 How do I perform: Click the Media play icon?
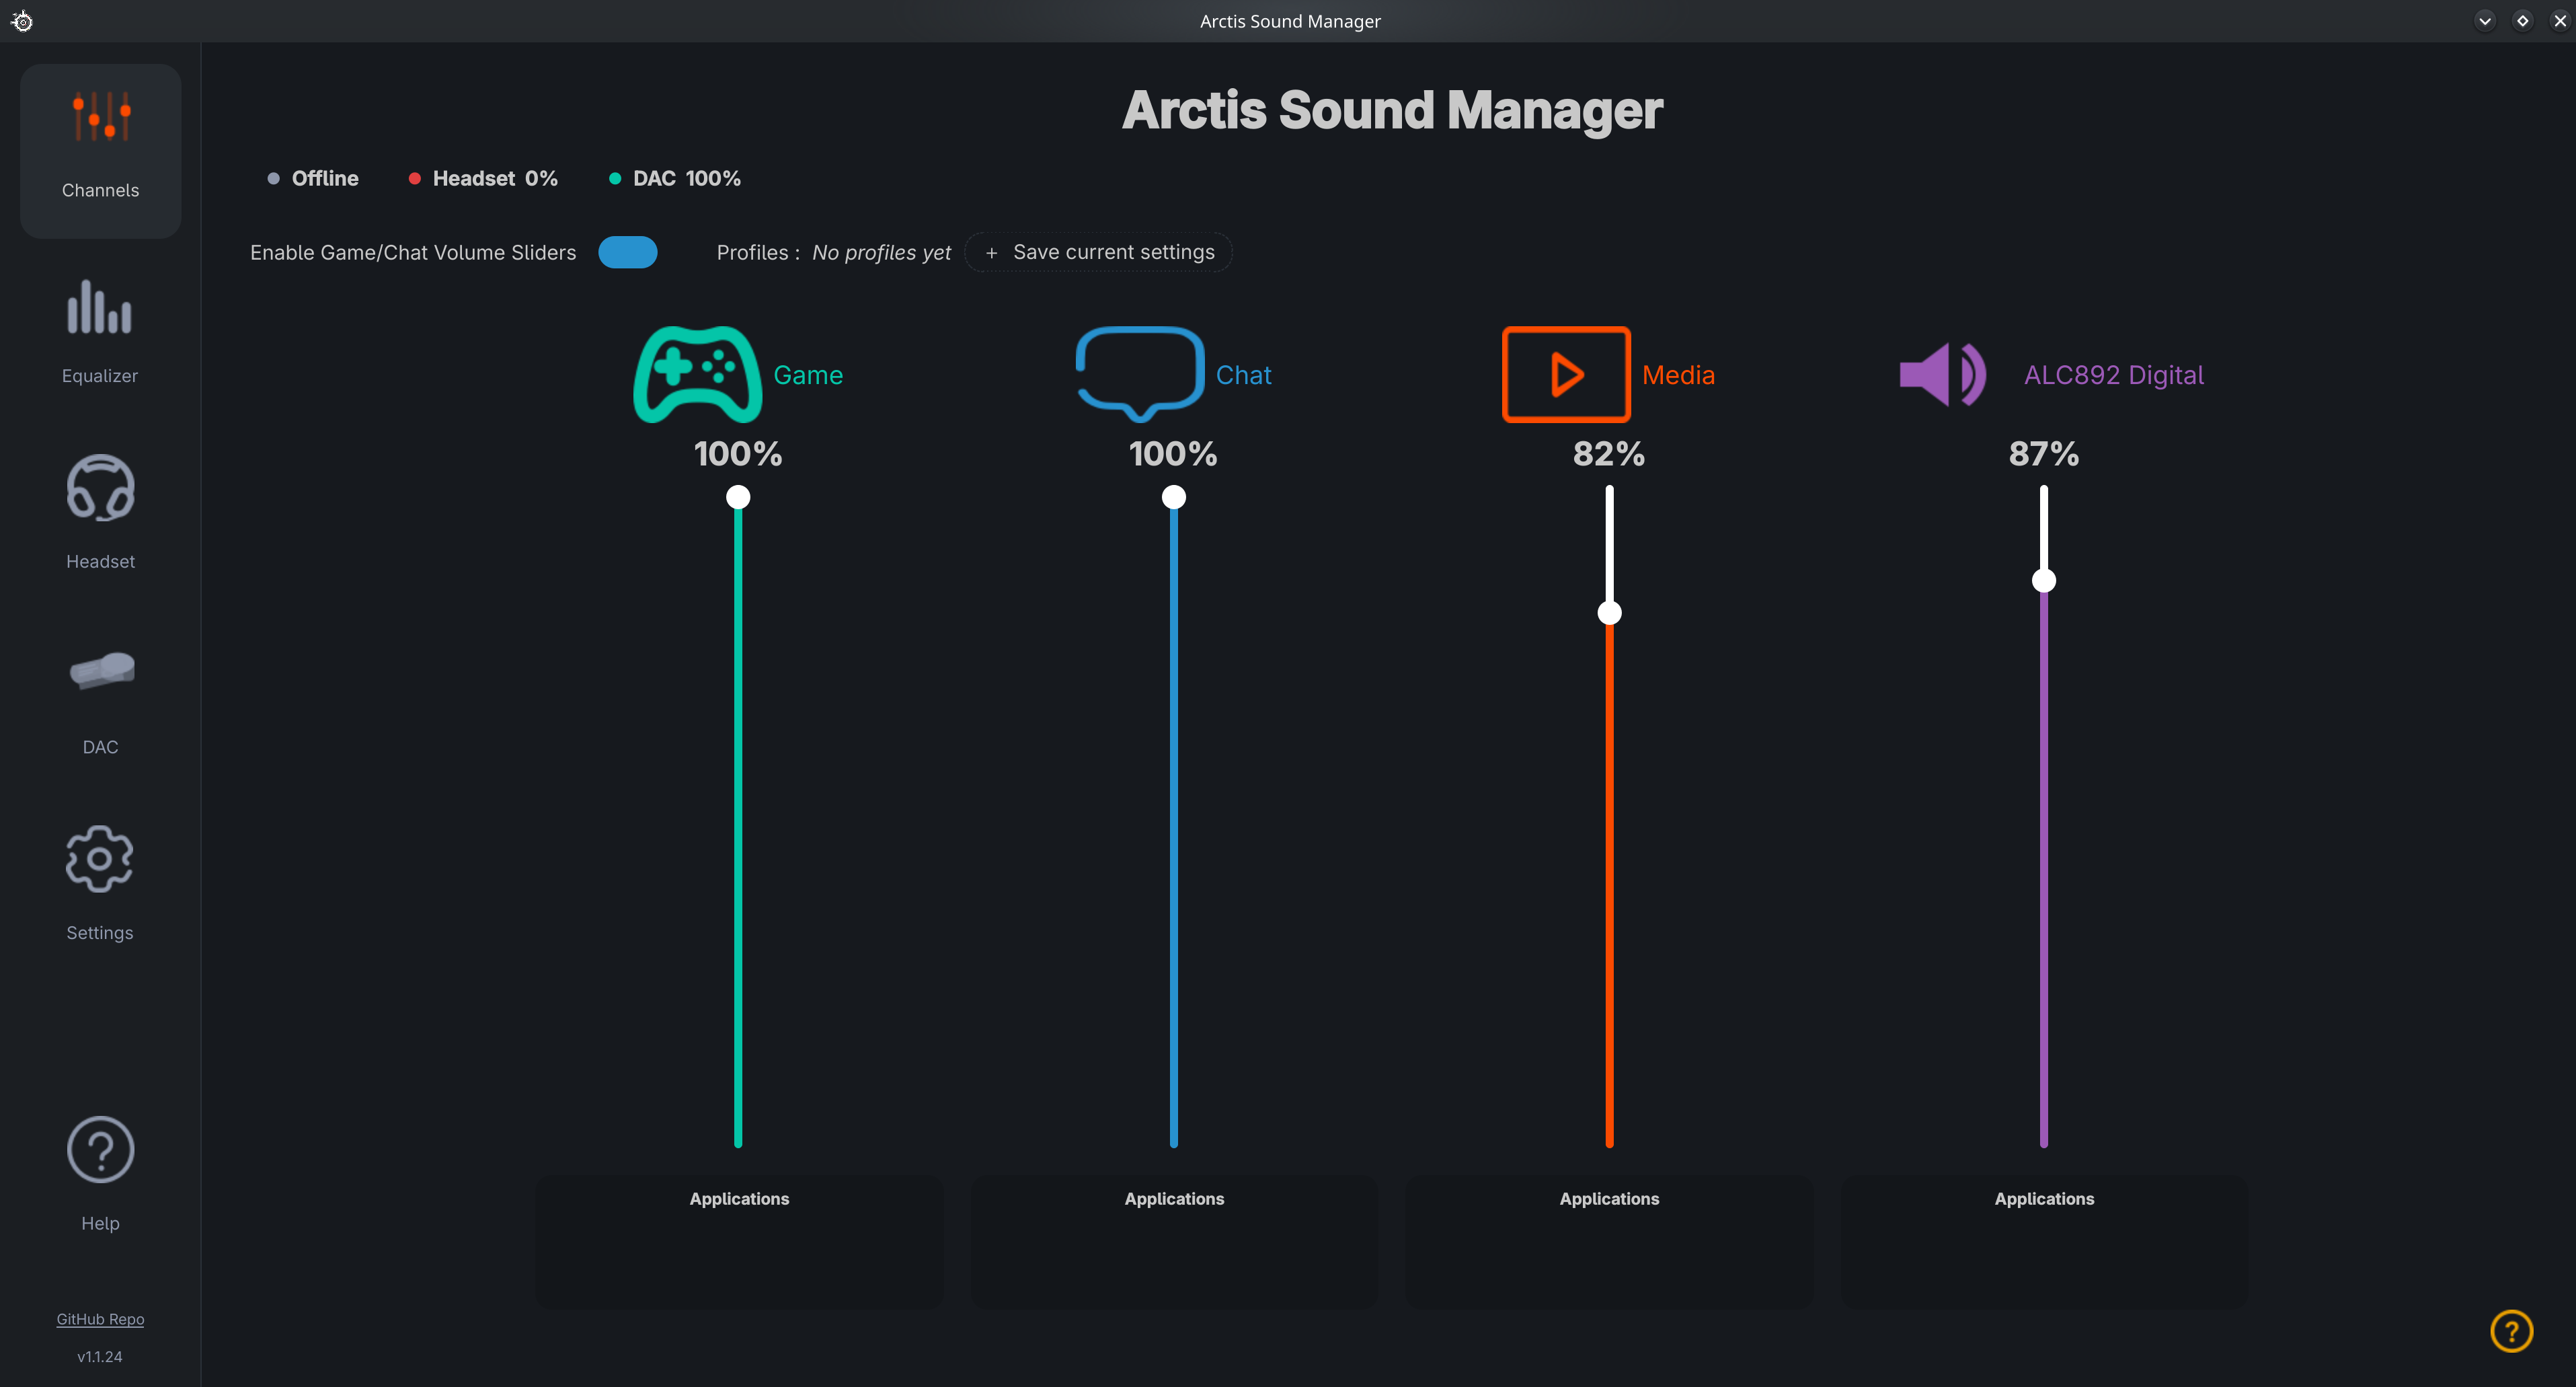click(1566, 375)
